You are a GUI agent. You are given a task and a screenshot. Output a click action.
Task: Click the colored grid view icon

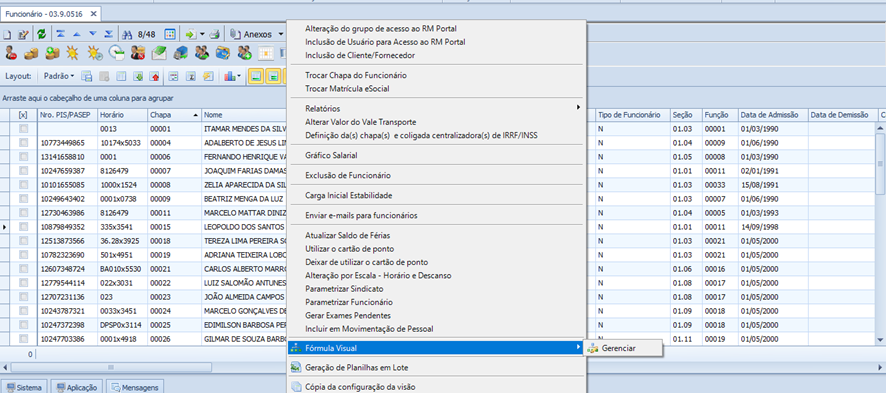(170, 34)
